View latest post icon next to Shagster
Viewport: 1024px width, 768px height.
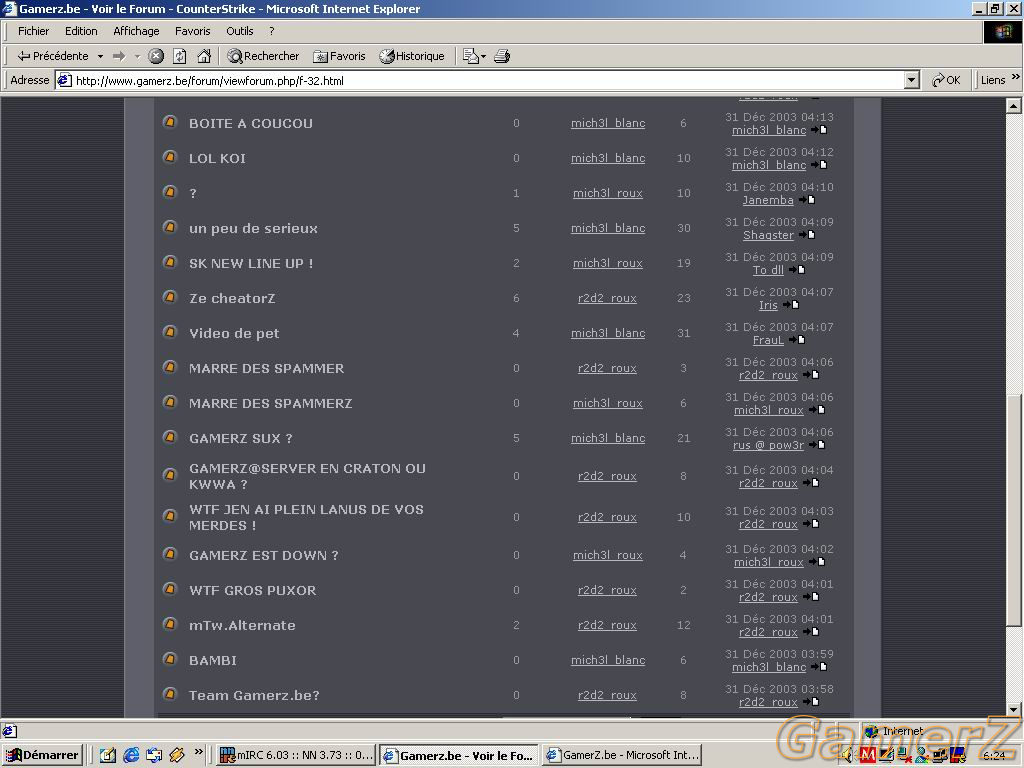(x=807, y=235)
